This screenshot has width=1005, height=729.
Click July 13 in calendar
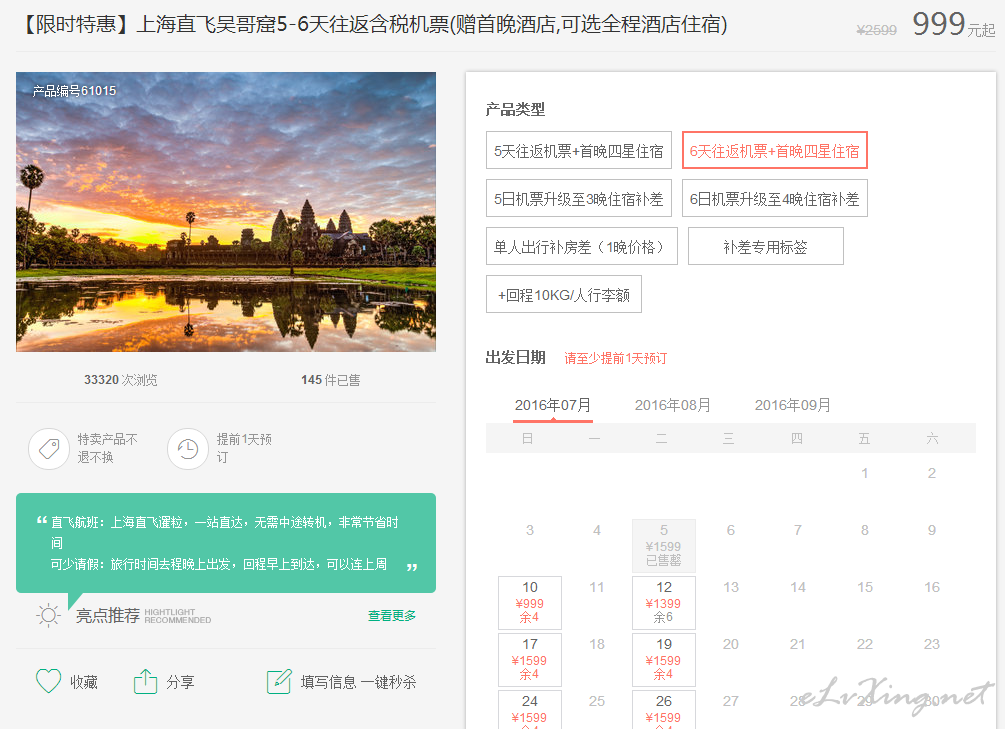tap(731, 587)
